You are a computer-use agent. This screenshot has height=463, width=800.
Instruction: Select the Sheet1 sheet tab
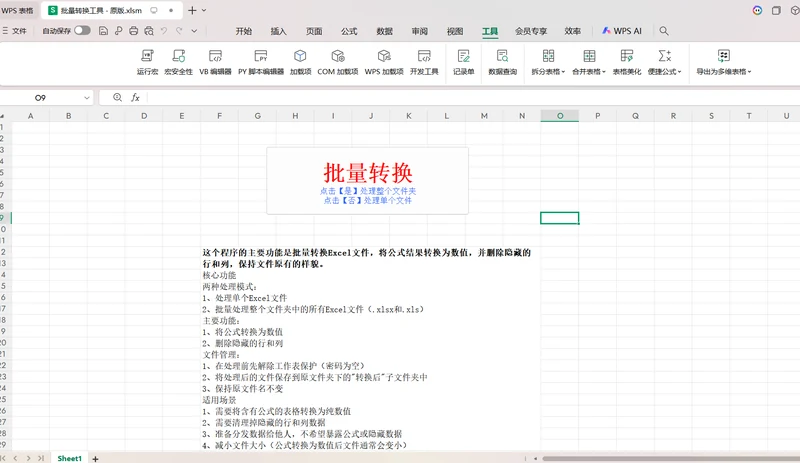pyautogui.click(x=69, y=458)
